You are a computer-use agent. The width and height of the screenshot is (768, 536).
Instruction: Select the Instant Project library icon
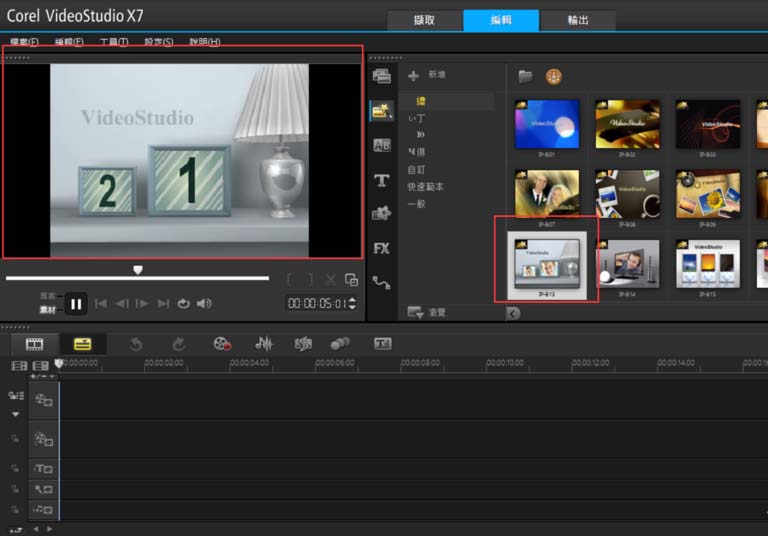click(382, 111)
